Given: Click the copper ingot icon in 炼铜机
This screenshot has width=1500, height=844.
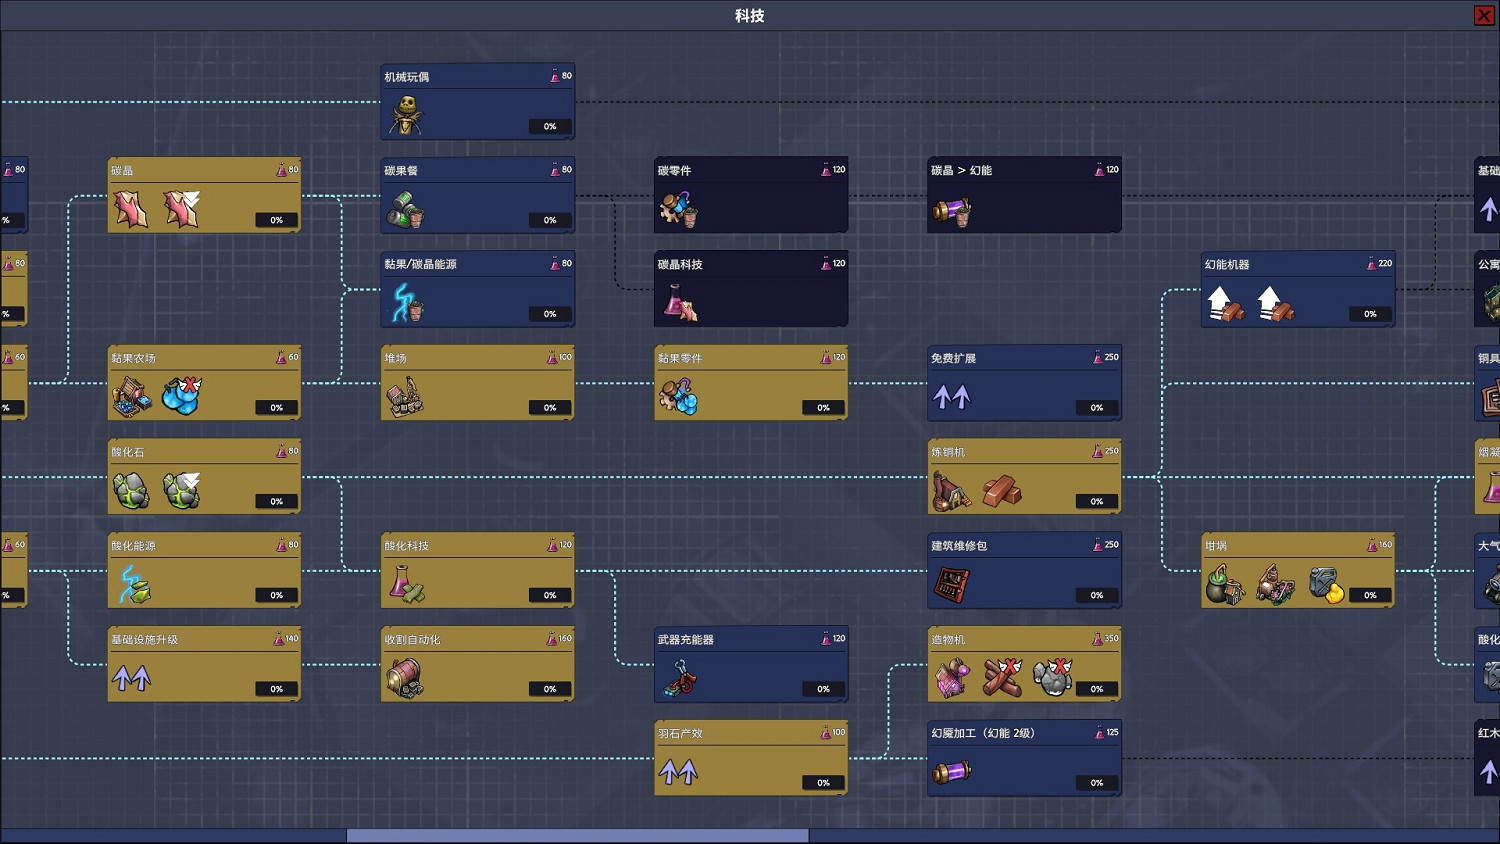Looking at the screenshot, I should coord(1001,491).
